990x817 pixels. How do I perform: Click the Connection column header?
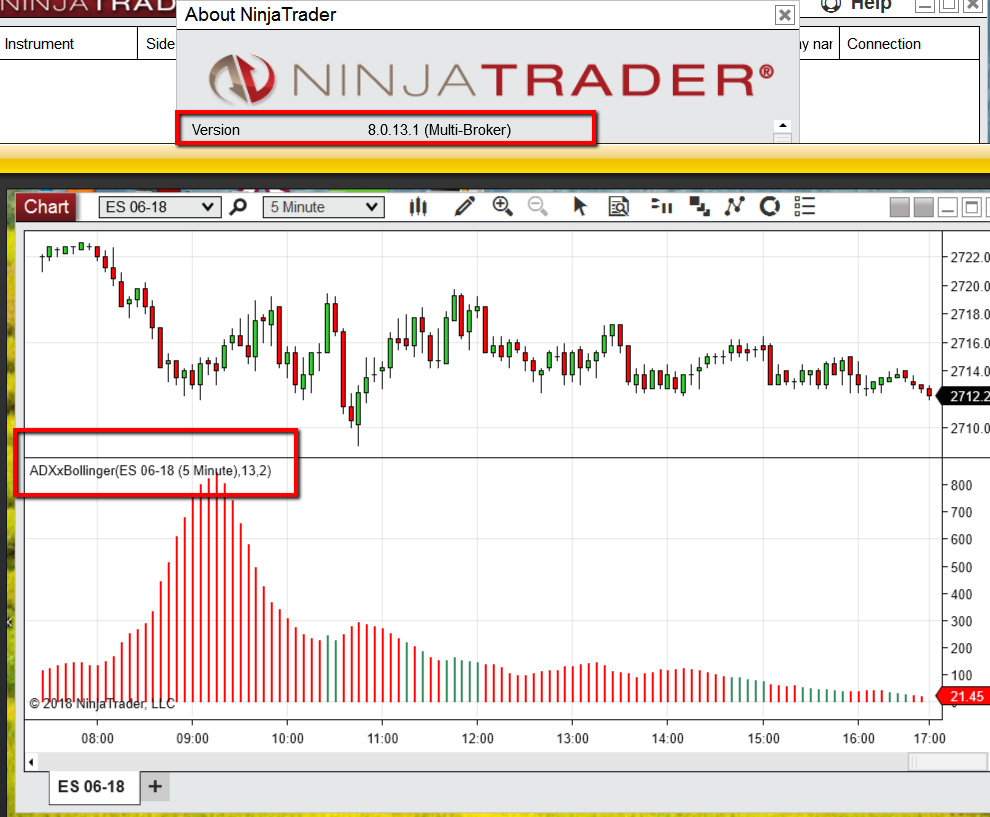909,44
